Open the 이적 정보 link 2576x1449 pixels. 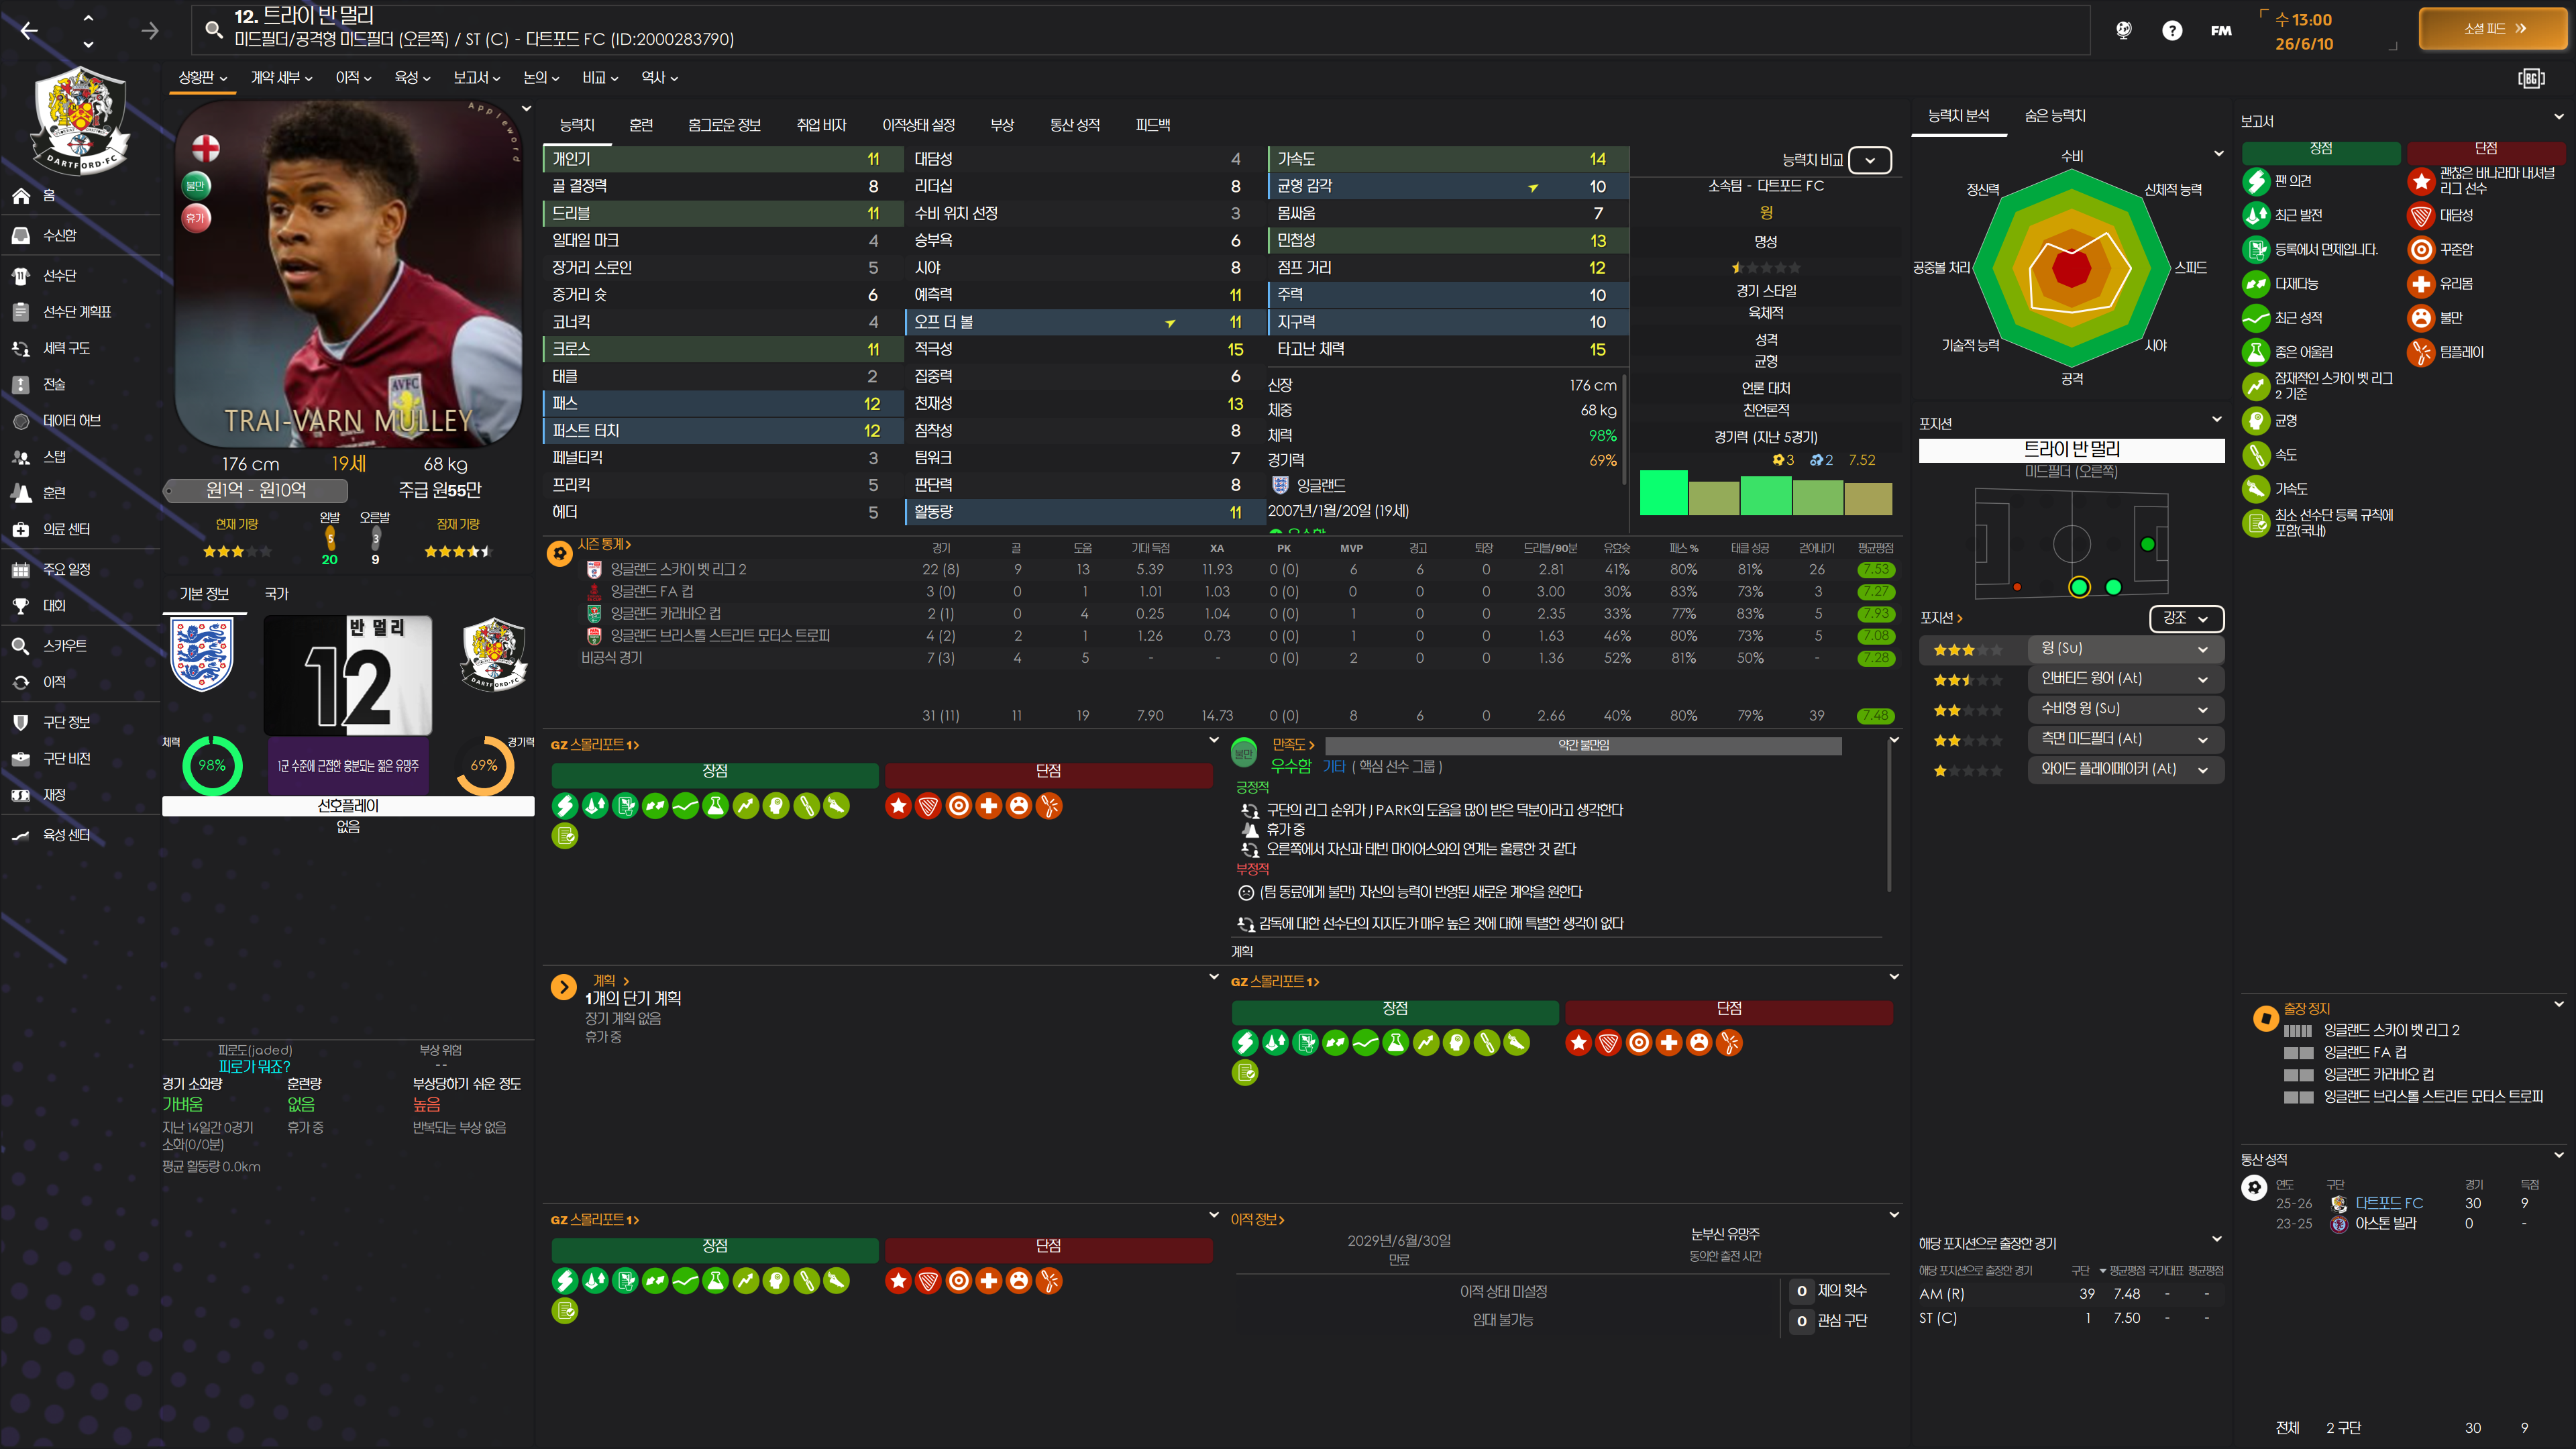(1257, 1219)
